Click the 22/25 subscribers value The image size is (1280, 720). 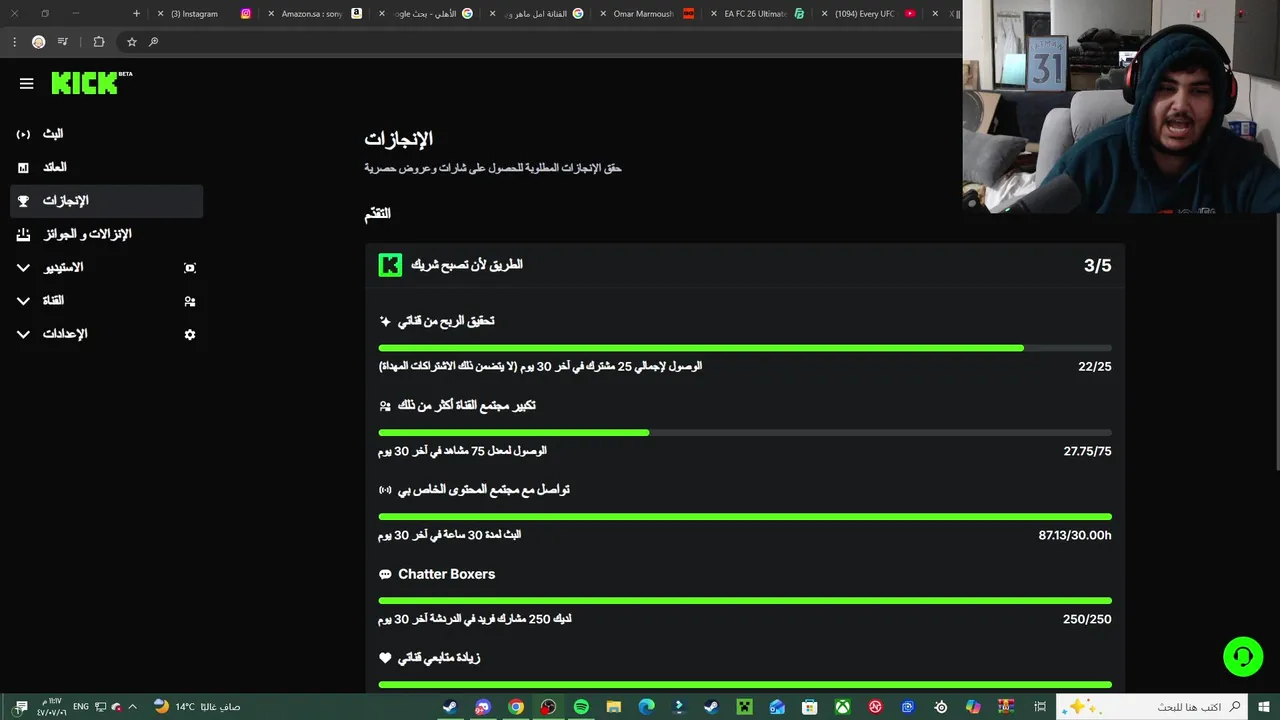click(x=1095, y=367)
